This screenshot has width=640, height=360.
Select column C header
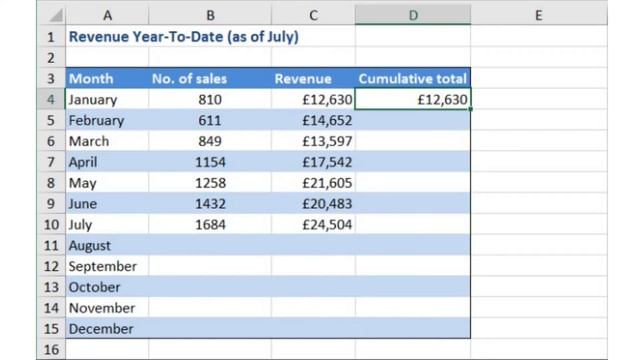click(x=313, y=16)
